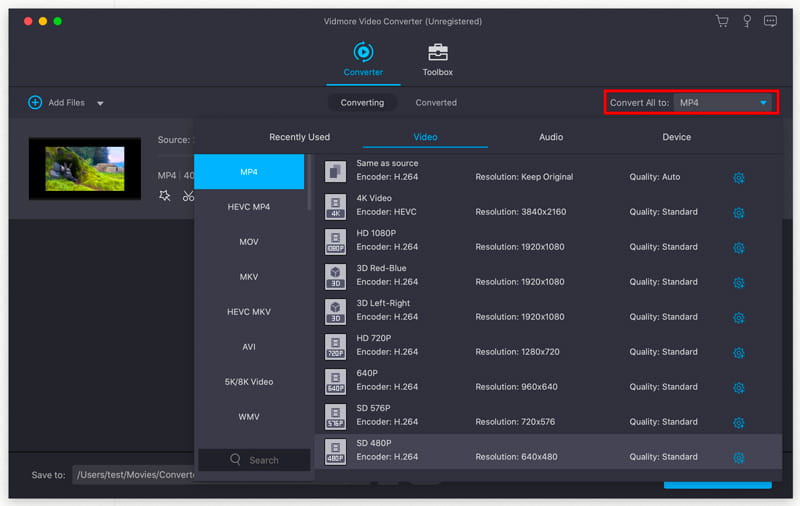Screen dimensions: 800x506
Task: Click the scissors cut icon
Action: [x=188, y=196]
